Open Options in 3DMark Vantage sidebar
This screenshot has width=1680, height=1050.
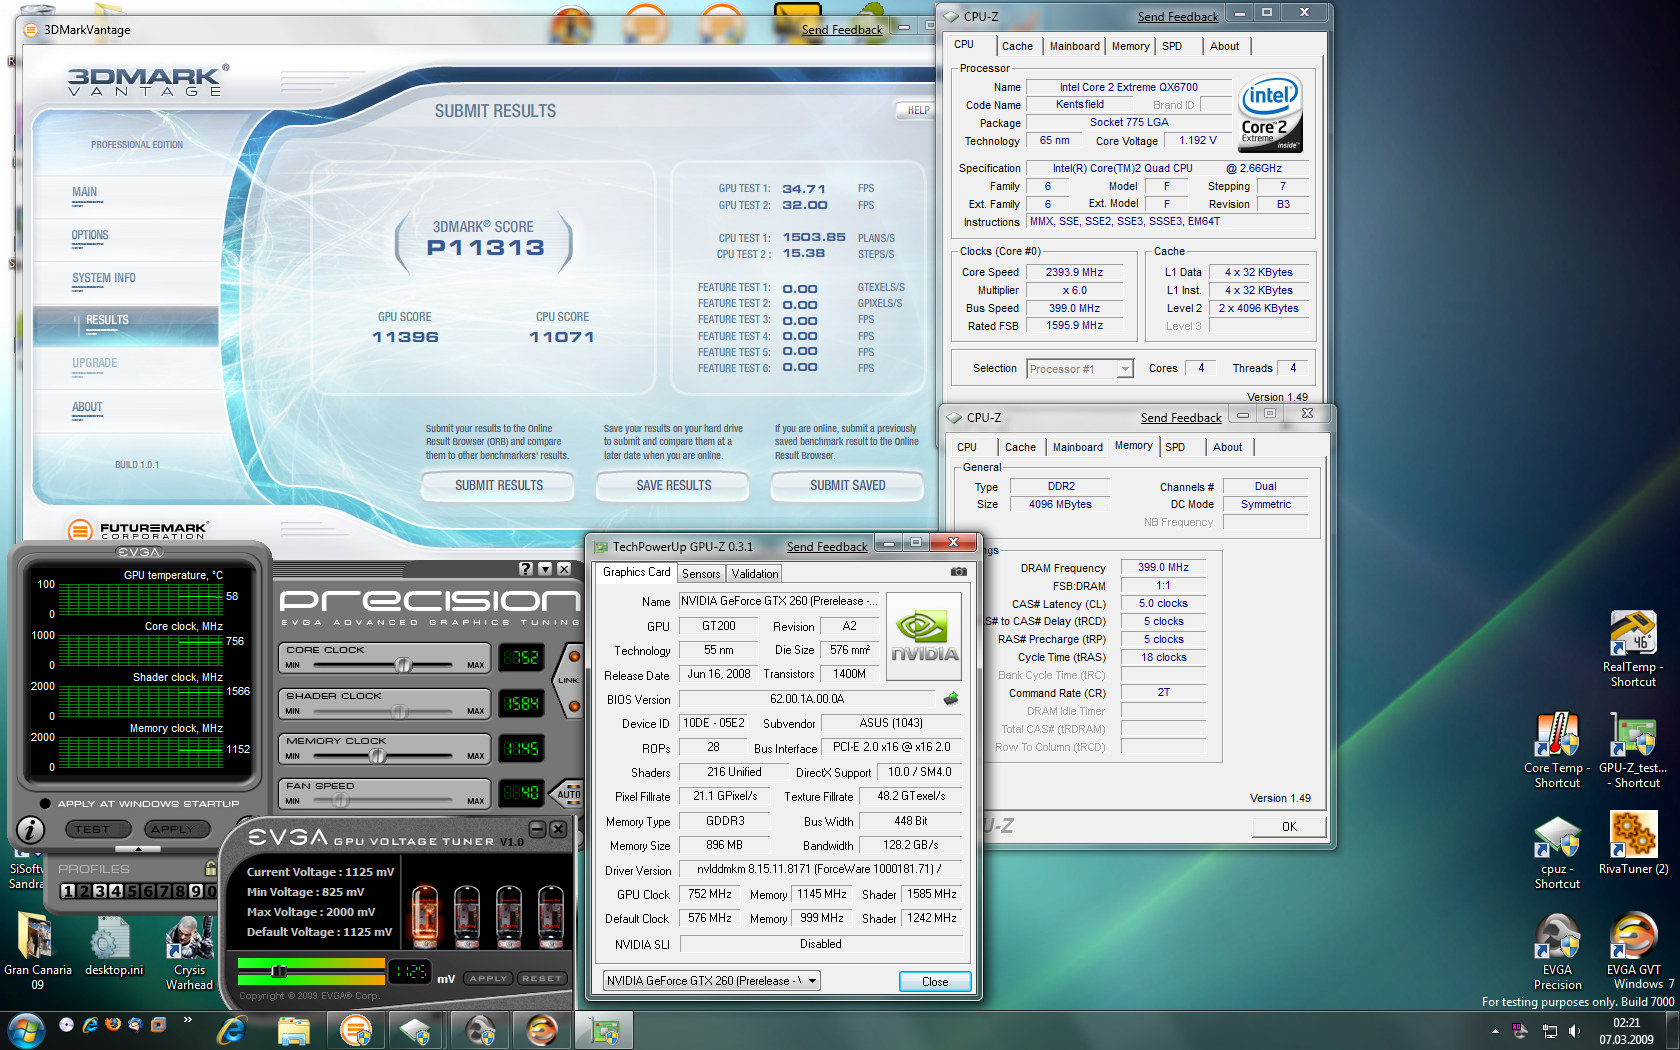[x=90, y=236]
